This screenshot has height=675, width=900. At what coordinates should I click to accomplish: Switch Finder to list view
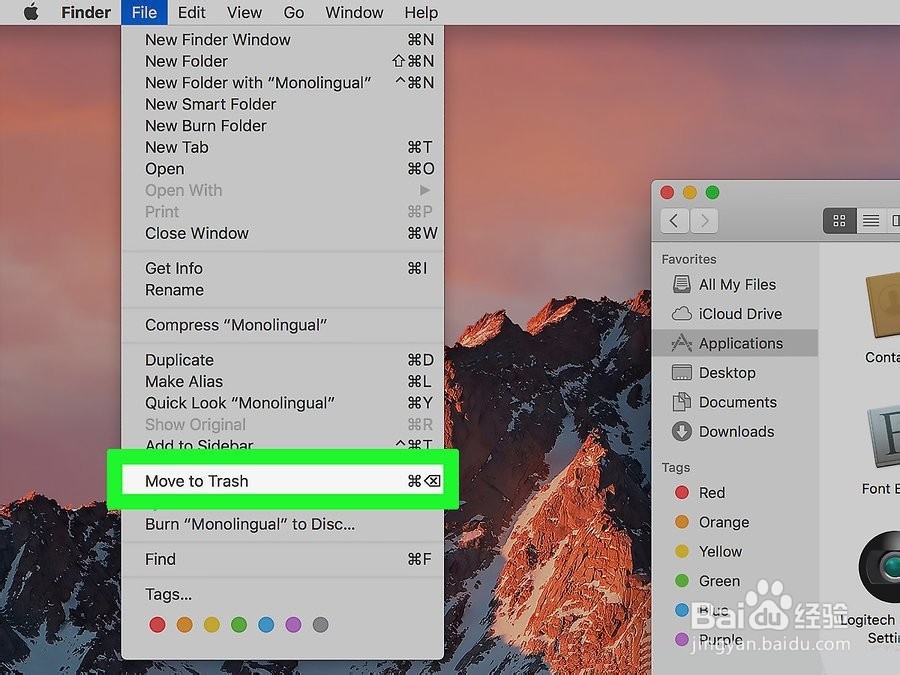[871, 220]
